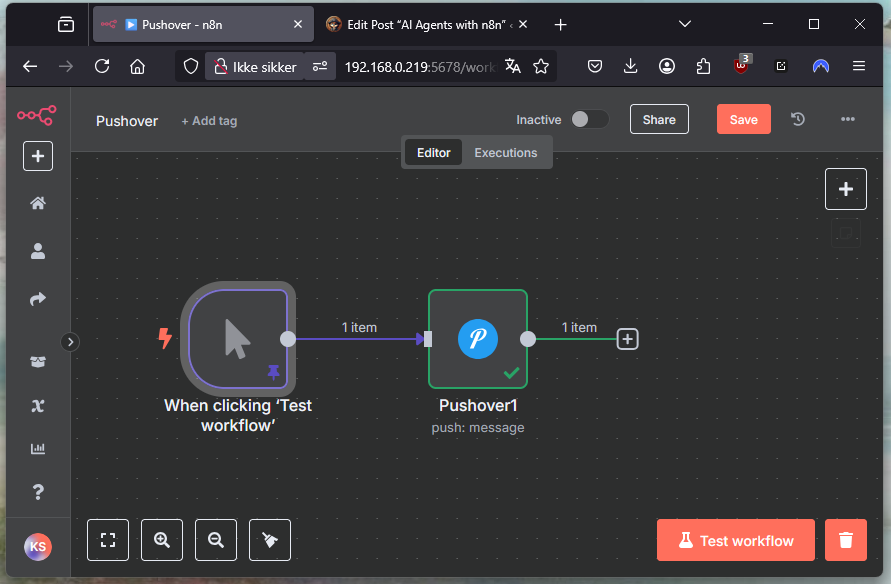Open Shared with you arrow icon
This screenshot has height=584, width=891.
[x=38, y=299]
